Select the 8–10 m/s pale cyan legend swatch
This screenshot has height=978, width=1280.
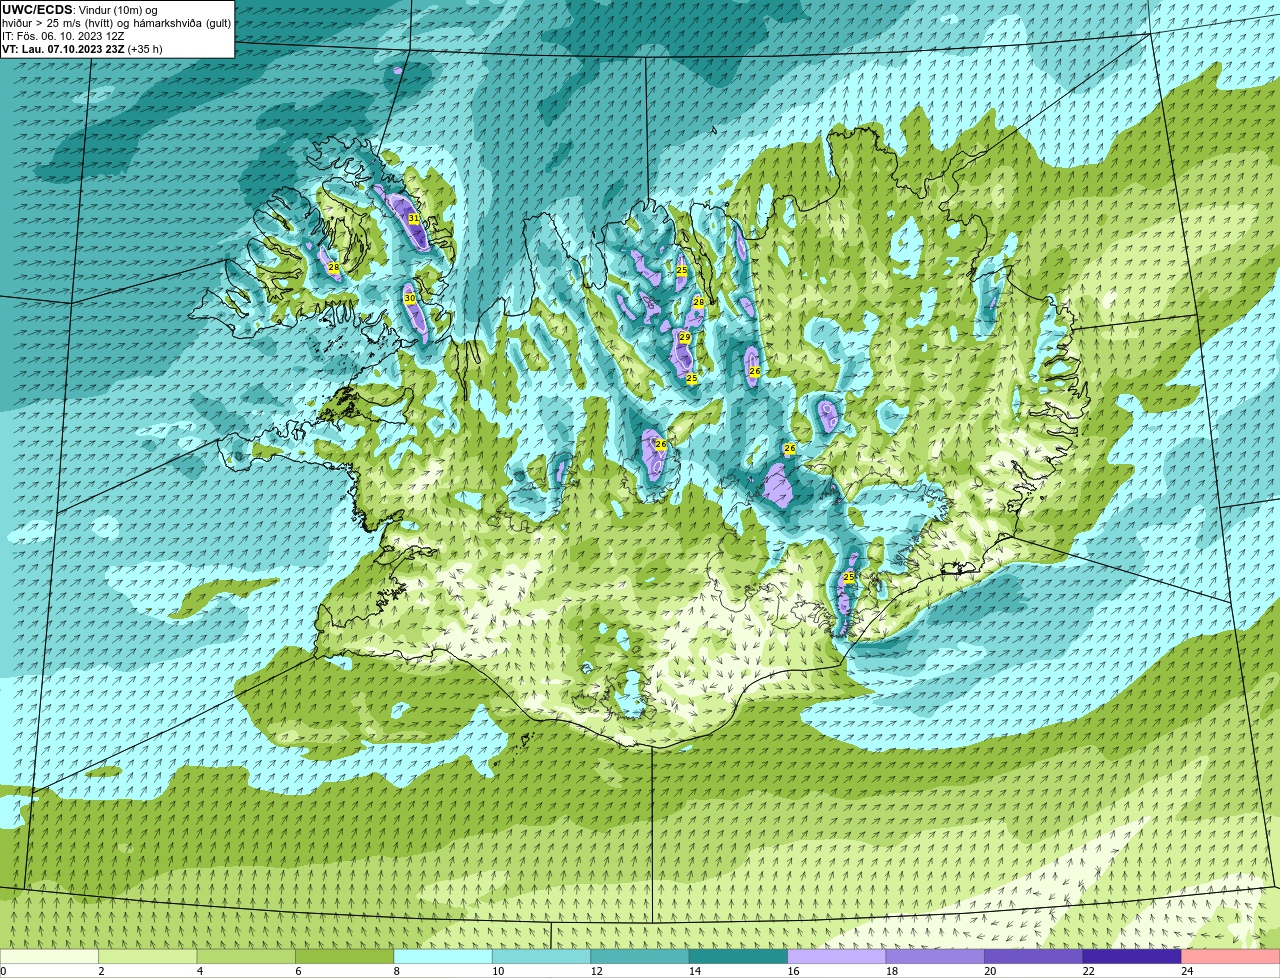(x=444, y=956)
